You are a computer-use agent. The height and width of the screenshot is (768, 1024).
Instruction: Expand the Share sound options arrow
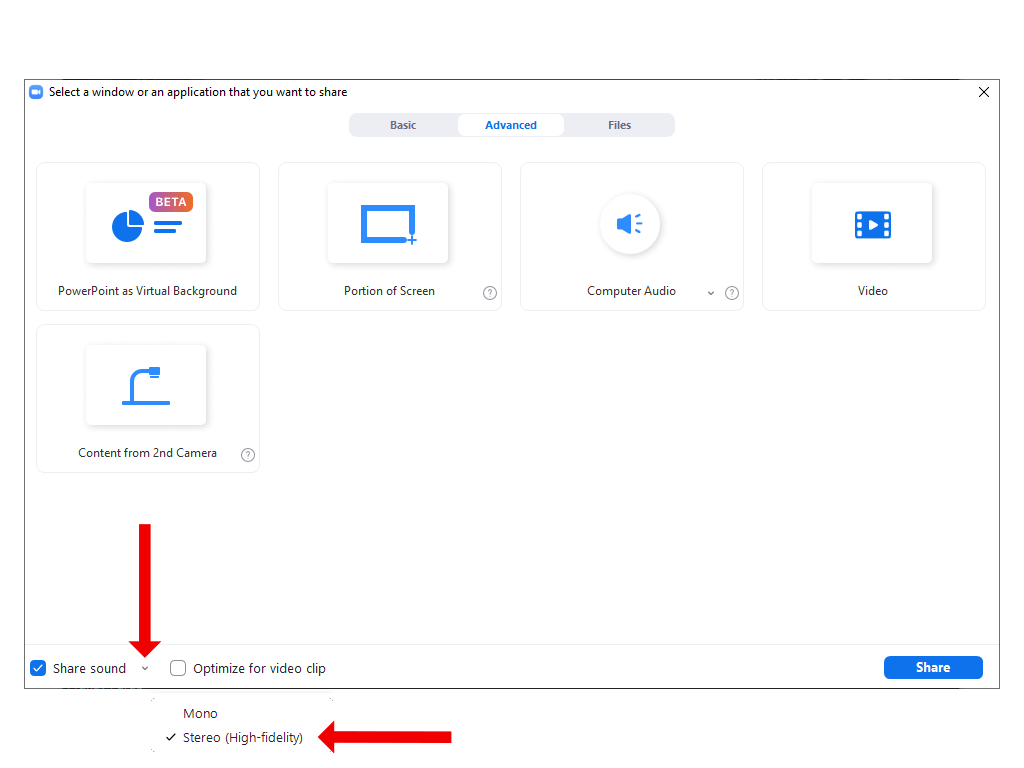145,668
